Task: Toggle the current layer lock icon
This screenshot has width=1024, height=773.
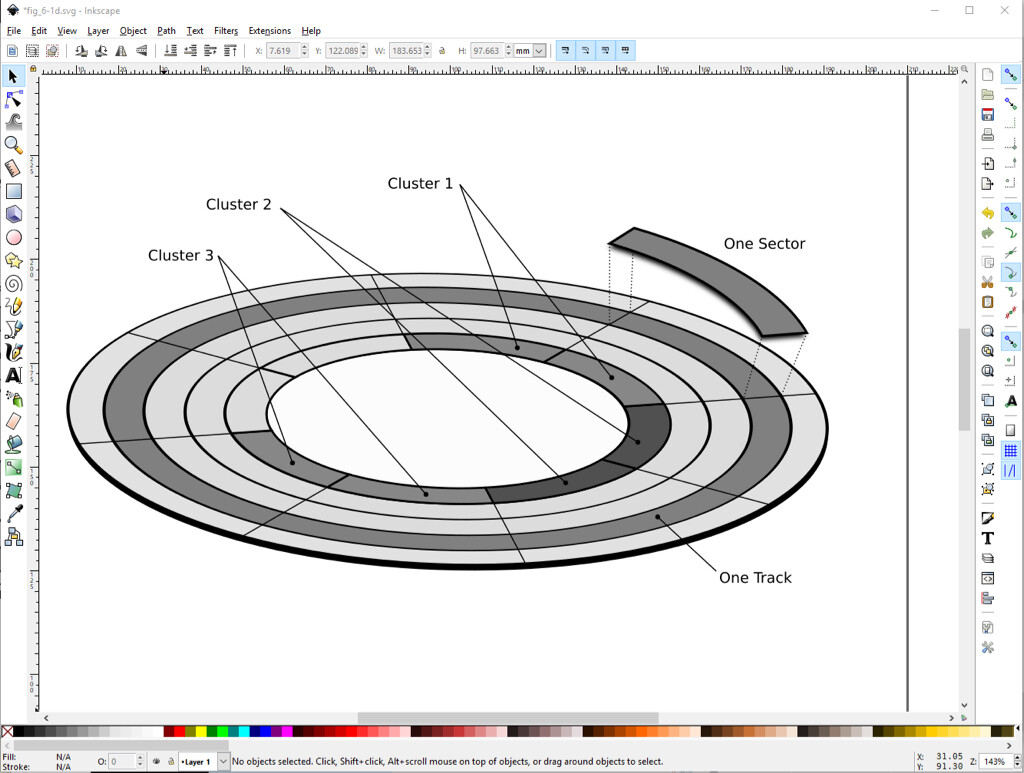Action: point(171,762)
